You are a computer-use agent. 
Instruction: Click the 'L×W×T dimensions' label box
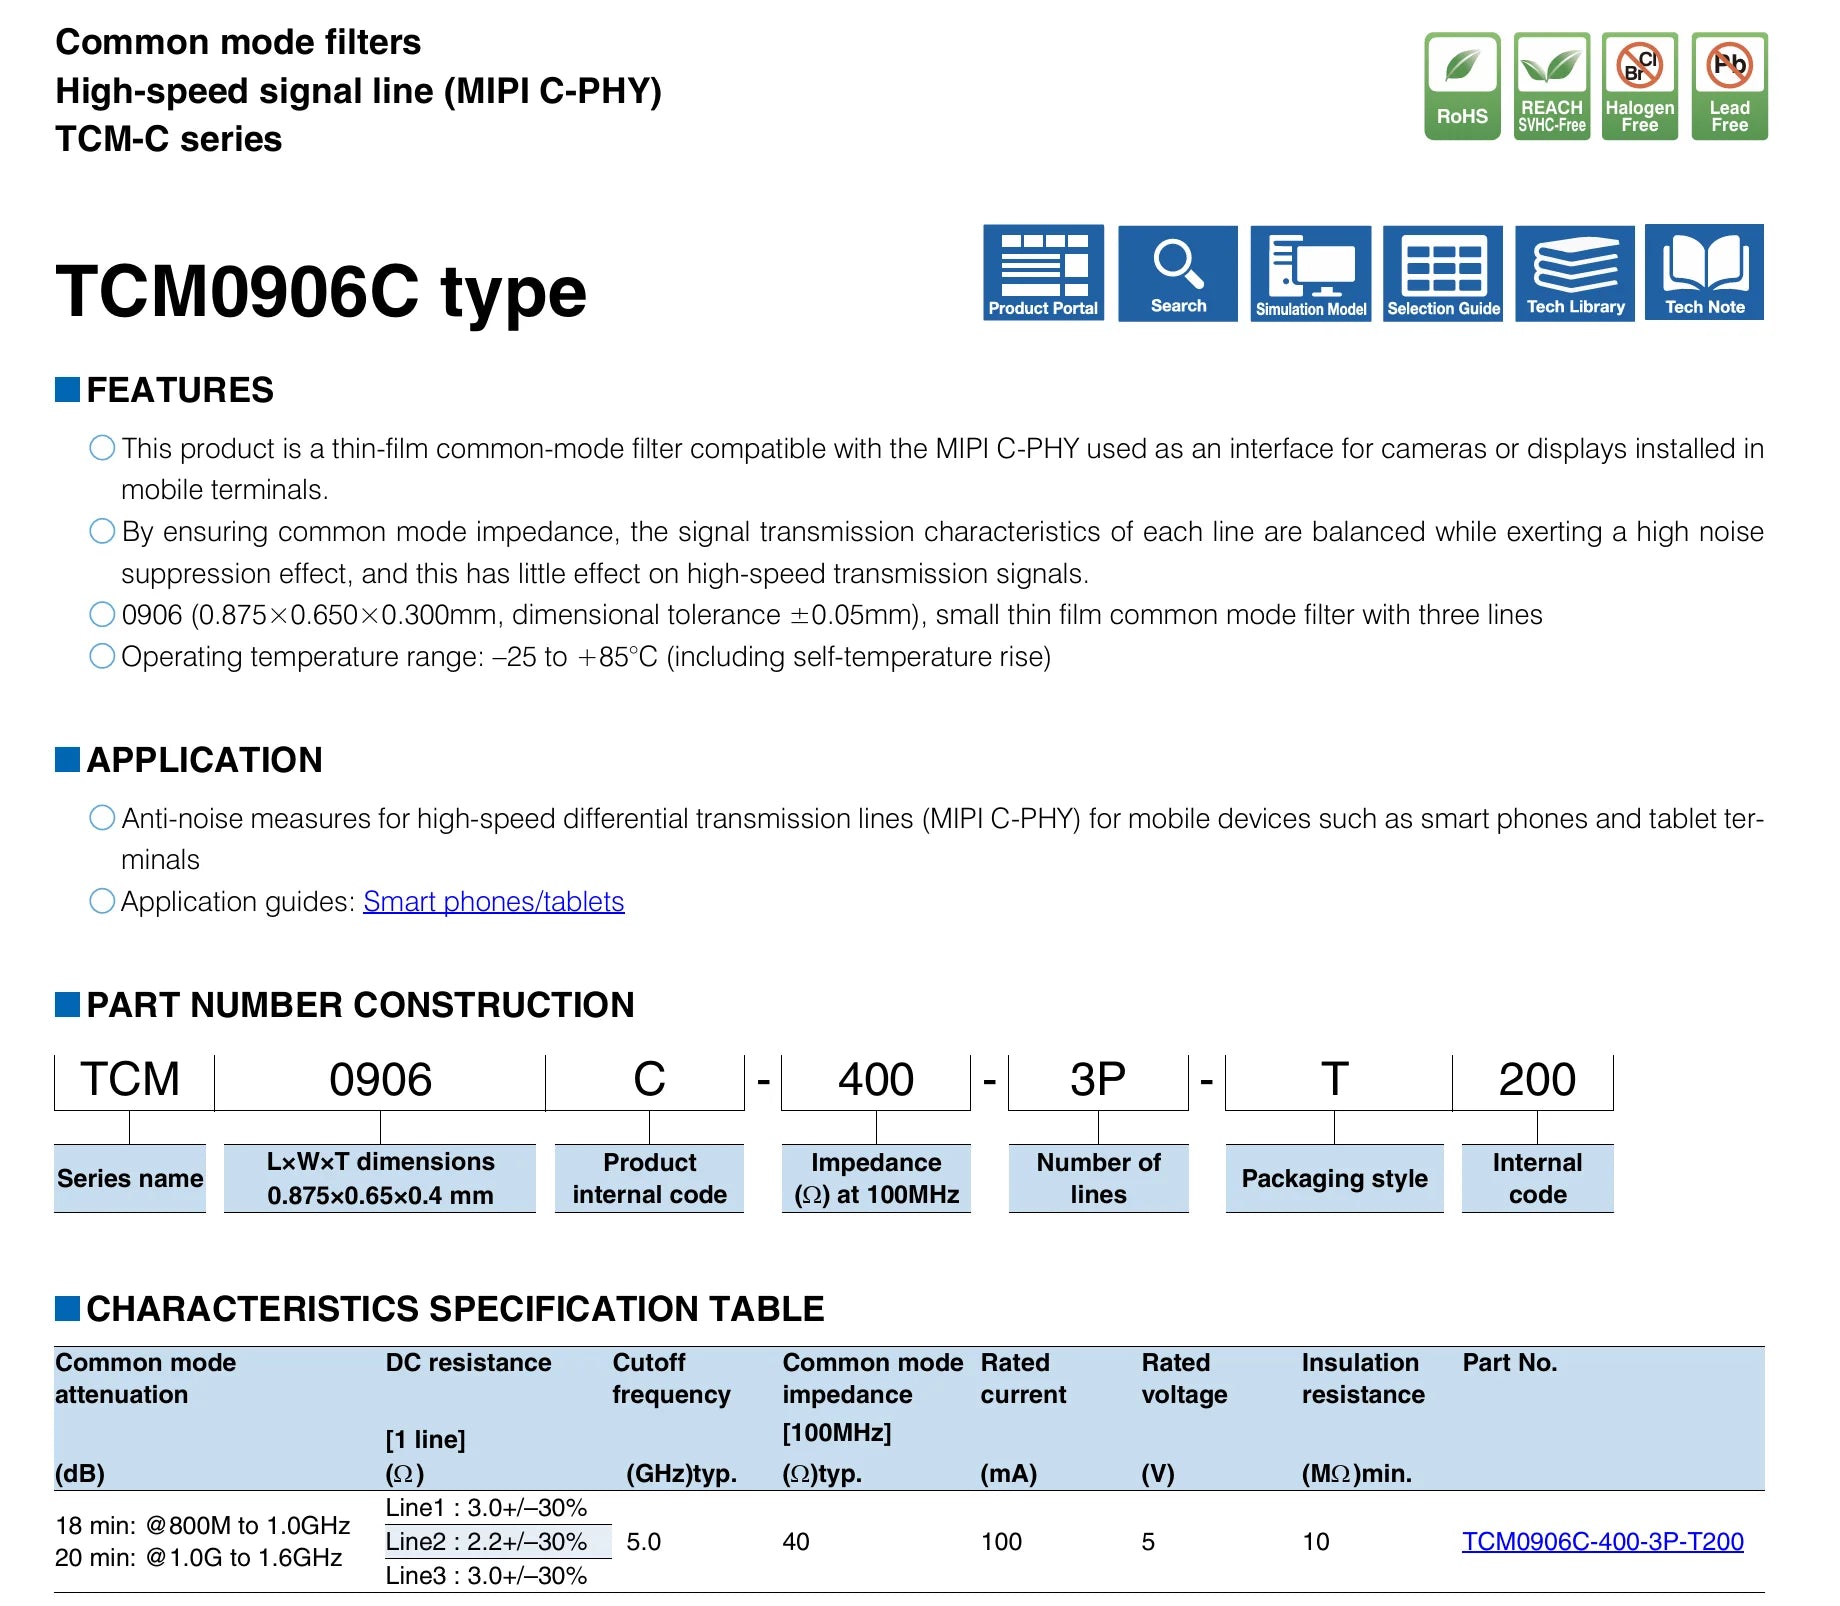click(x=380, y=1178)
